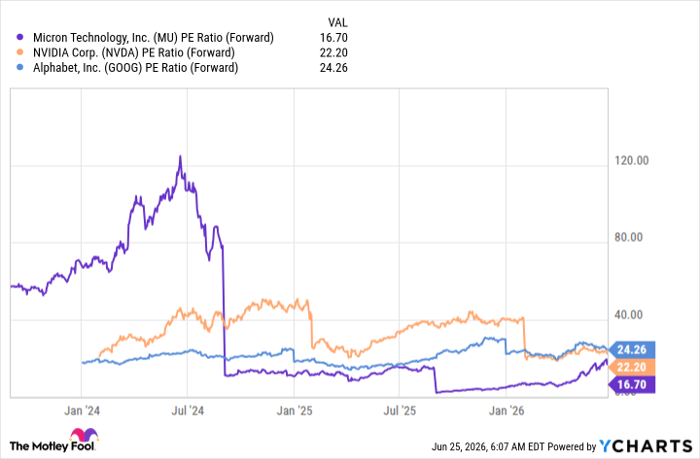
Task: Click the orange NVIDIA legend dot
Action: coord(20,53)
